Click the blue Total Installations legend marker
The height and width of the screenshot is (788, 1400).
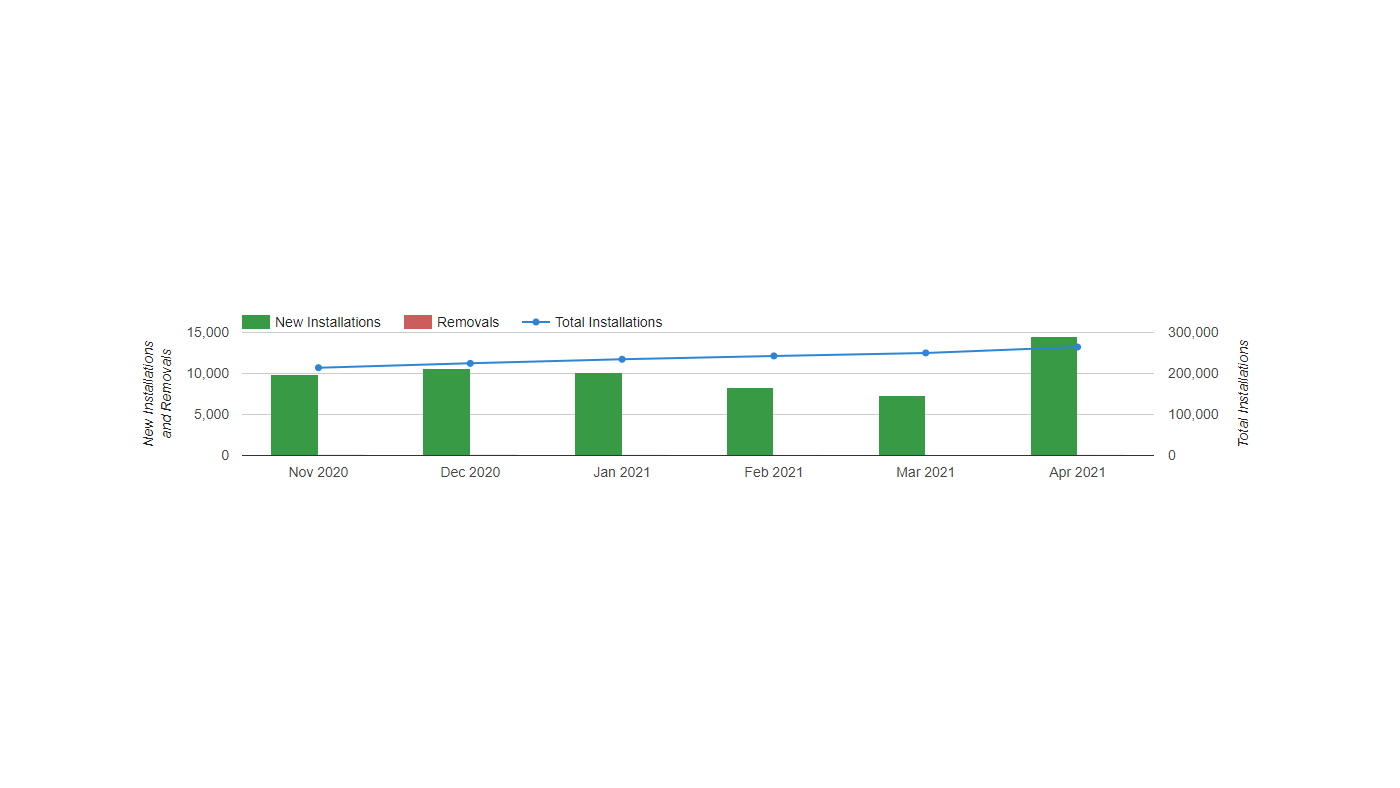coord(536,322)
